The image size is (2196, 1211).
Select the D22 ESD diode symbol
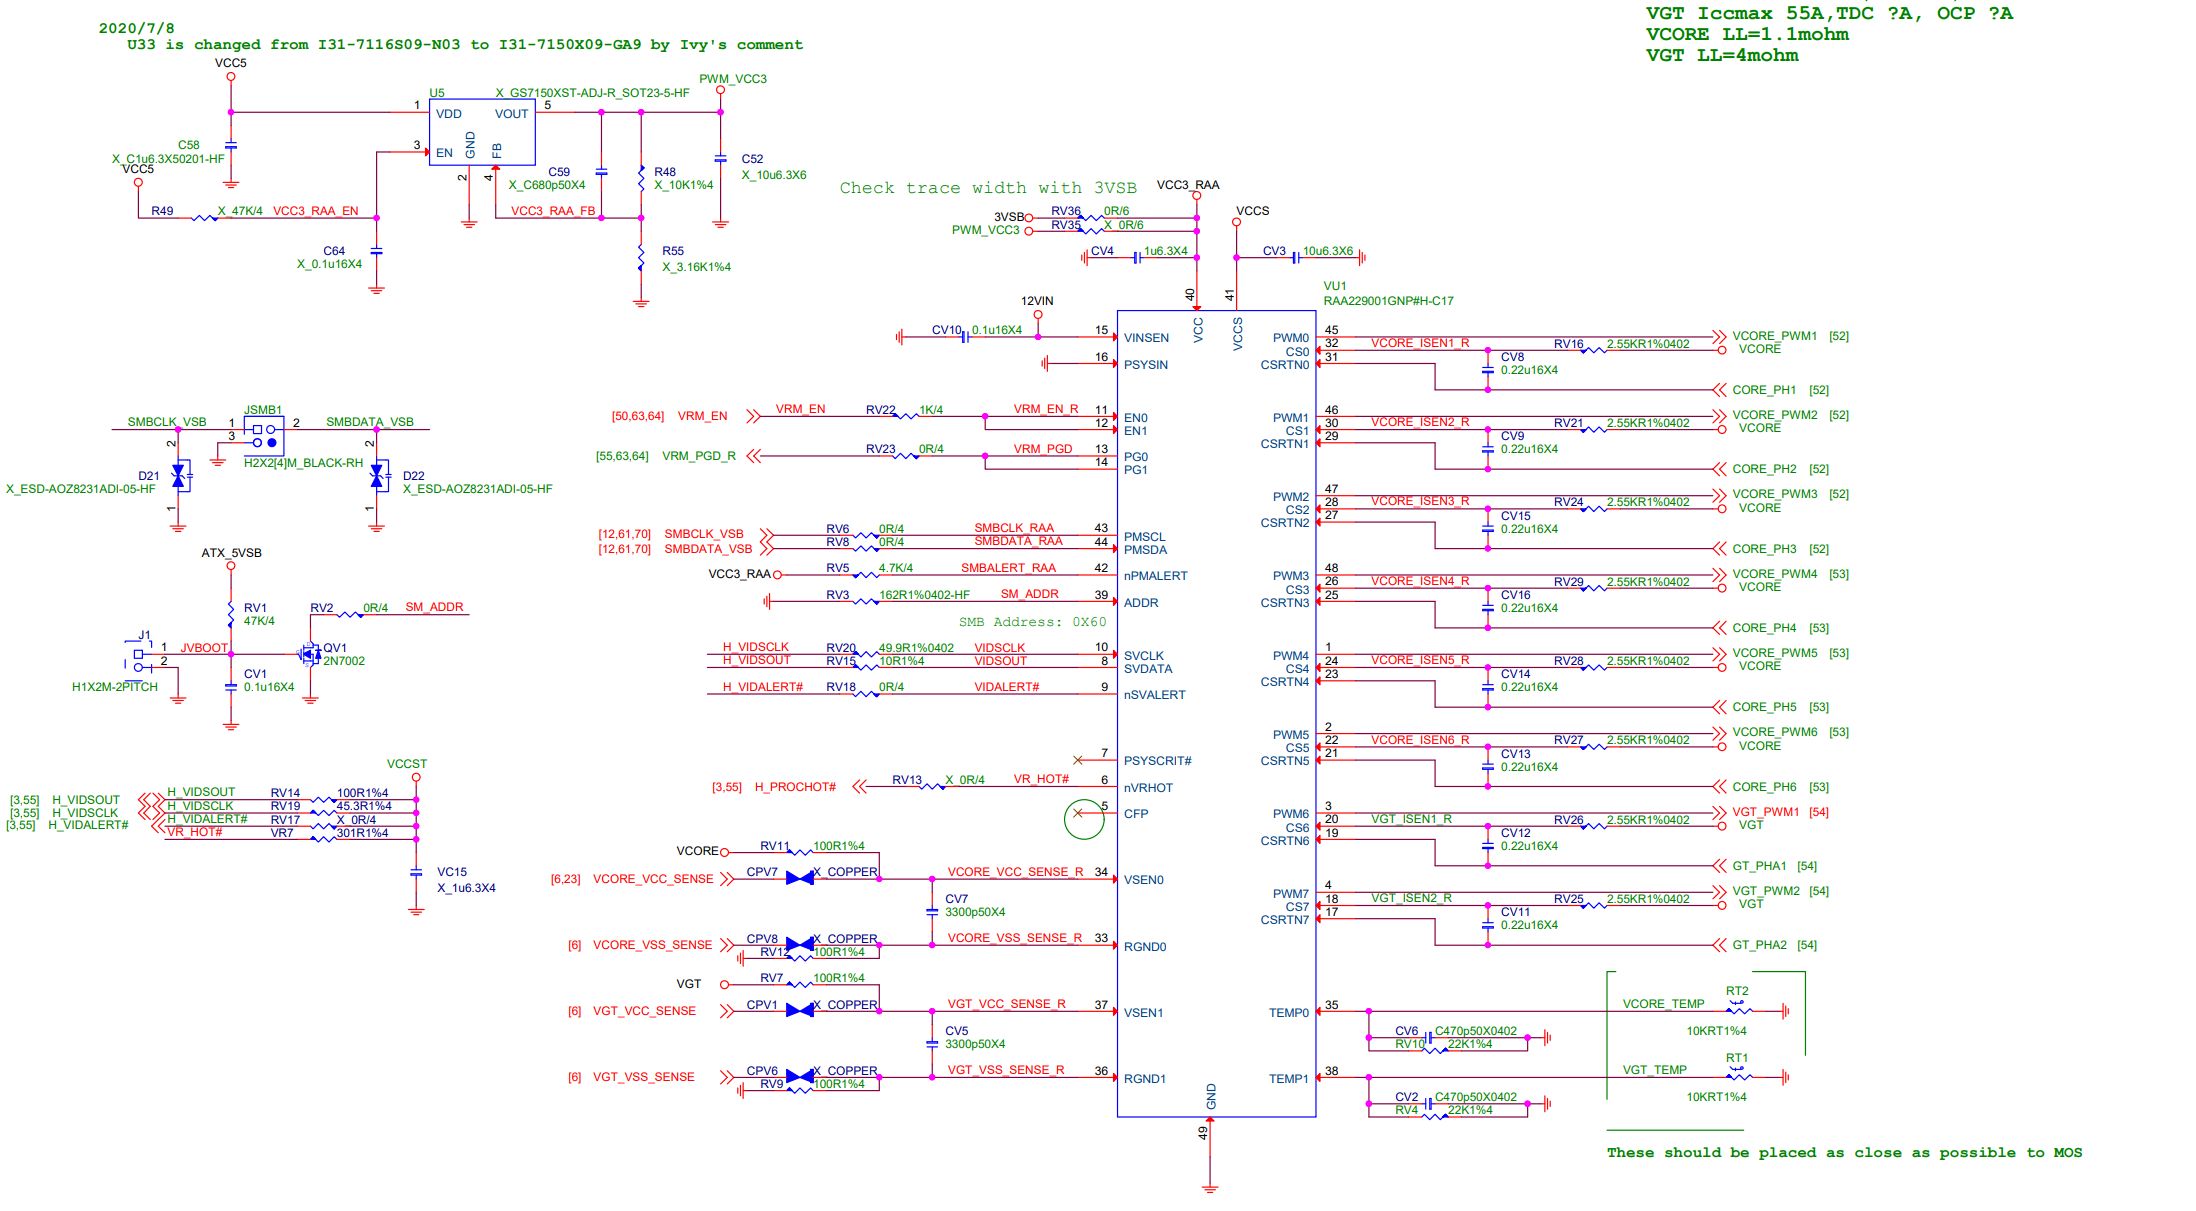pyautogui.click(x=377, y=475)
